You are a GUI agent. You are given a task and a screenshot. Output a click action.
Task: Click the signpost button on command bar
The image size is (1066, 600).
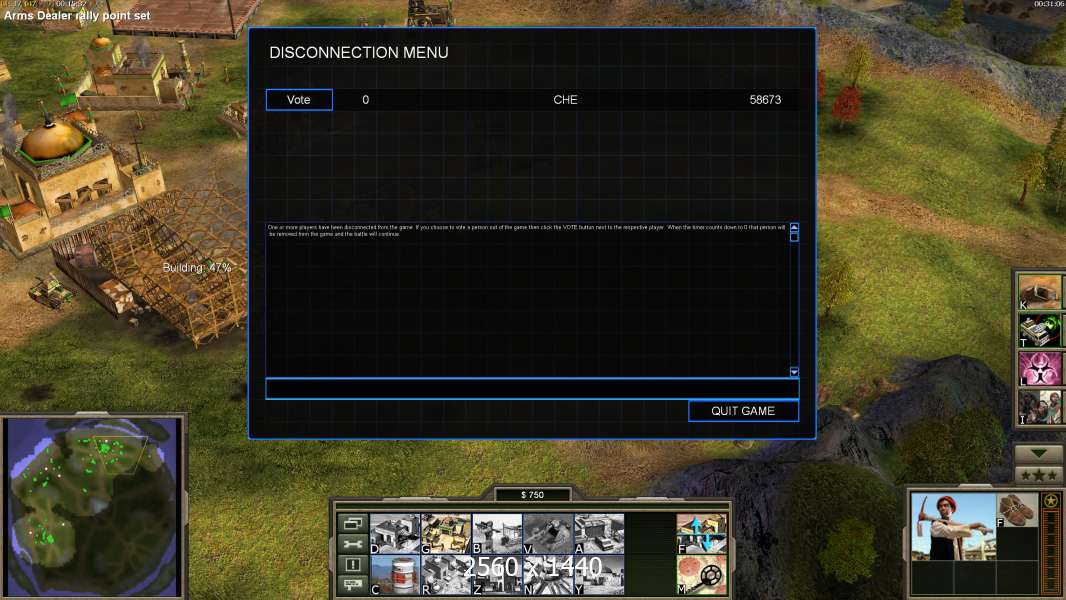click(353, 584)
